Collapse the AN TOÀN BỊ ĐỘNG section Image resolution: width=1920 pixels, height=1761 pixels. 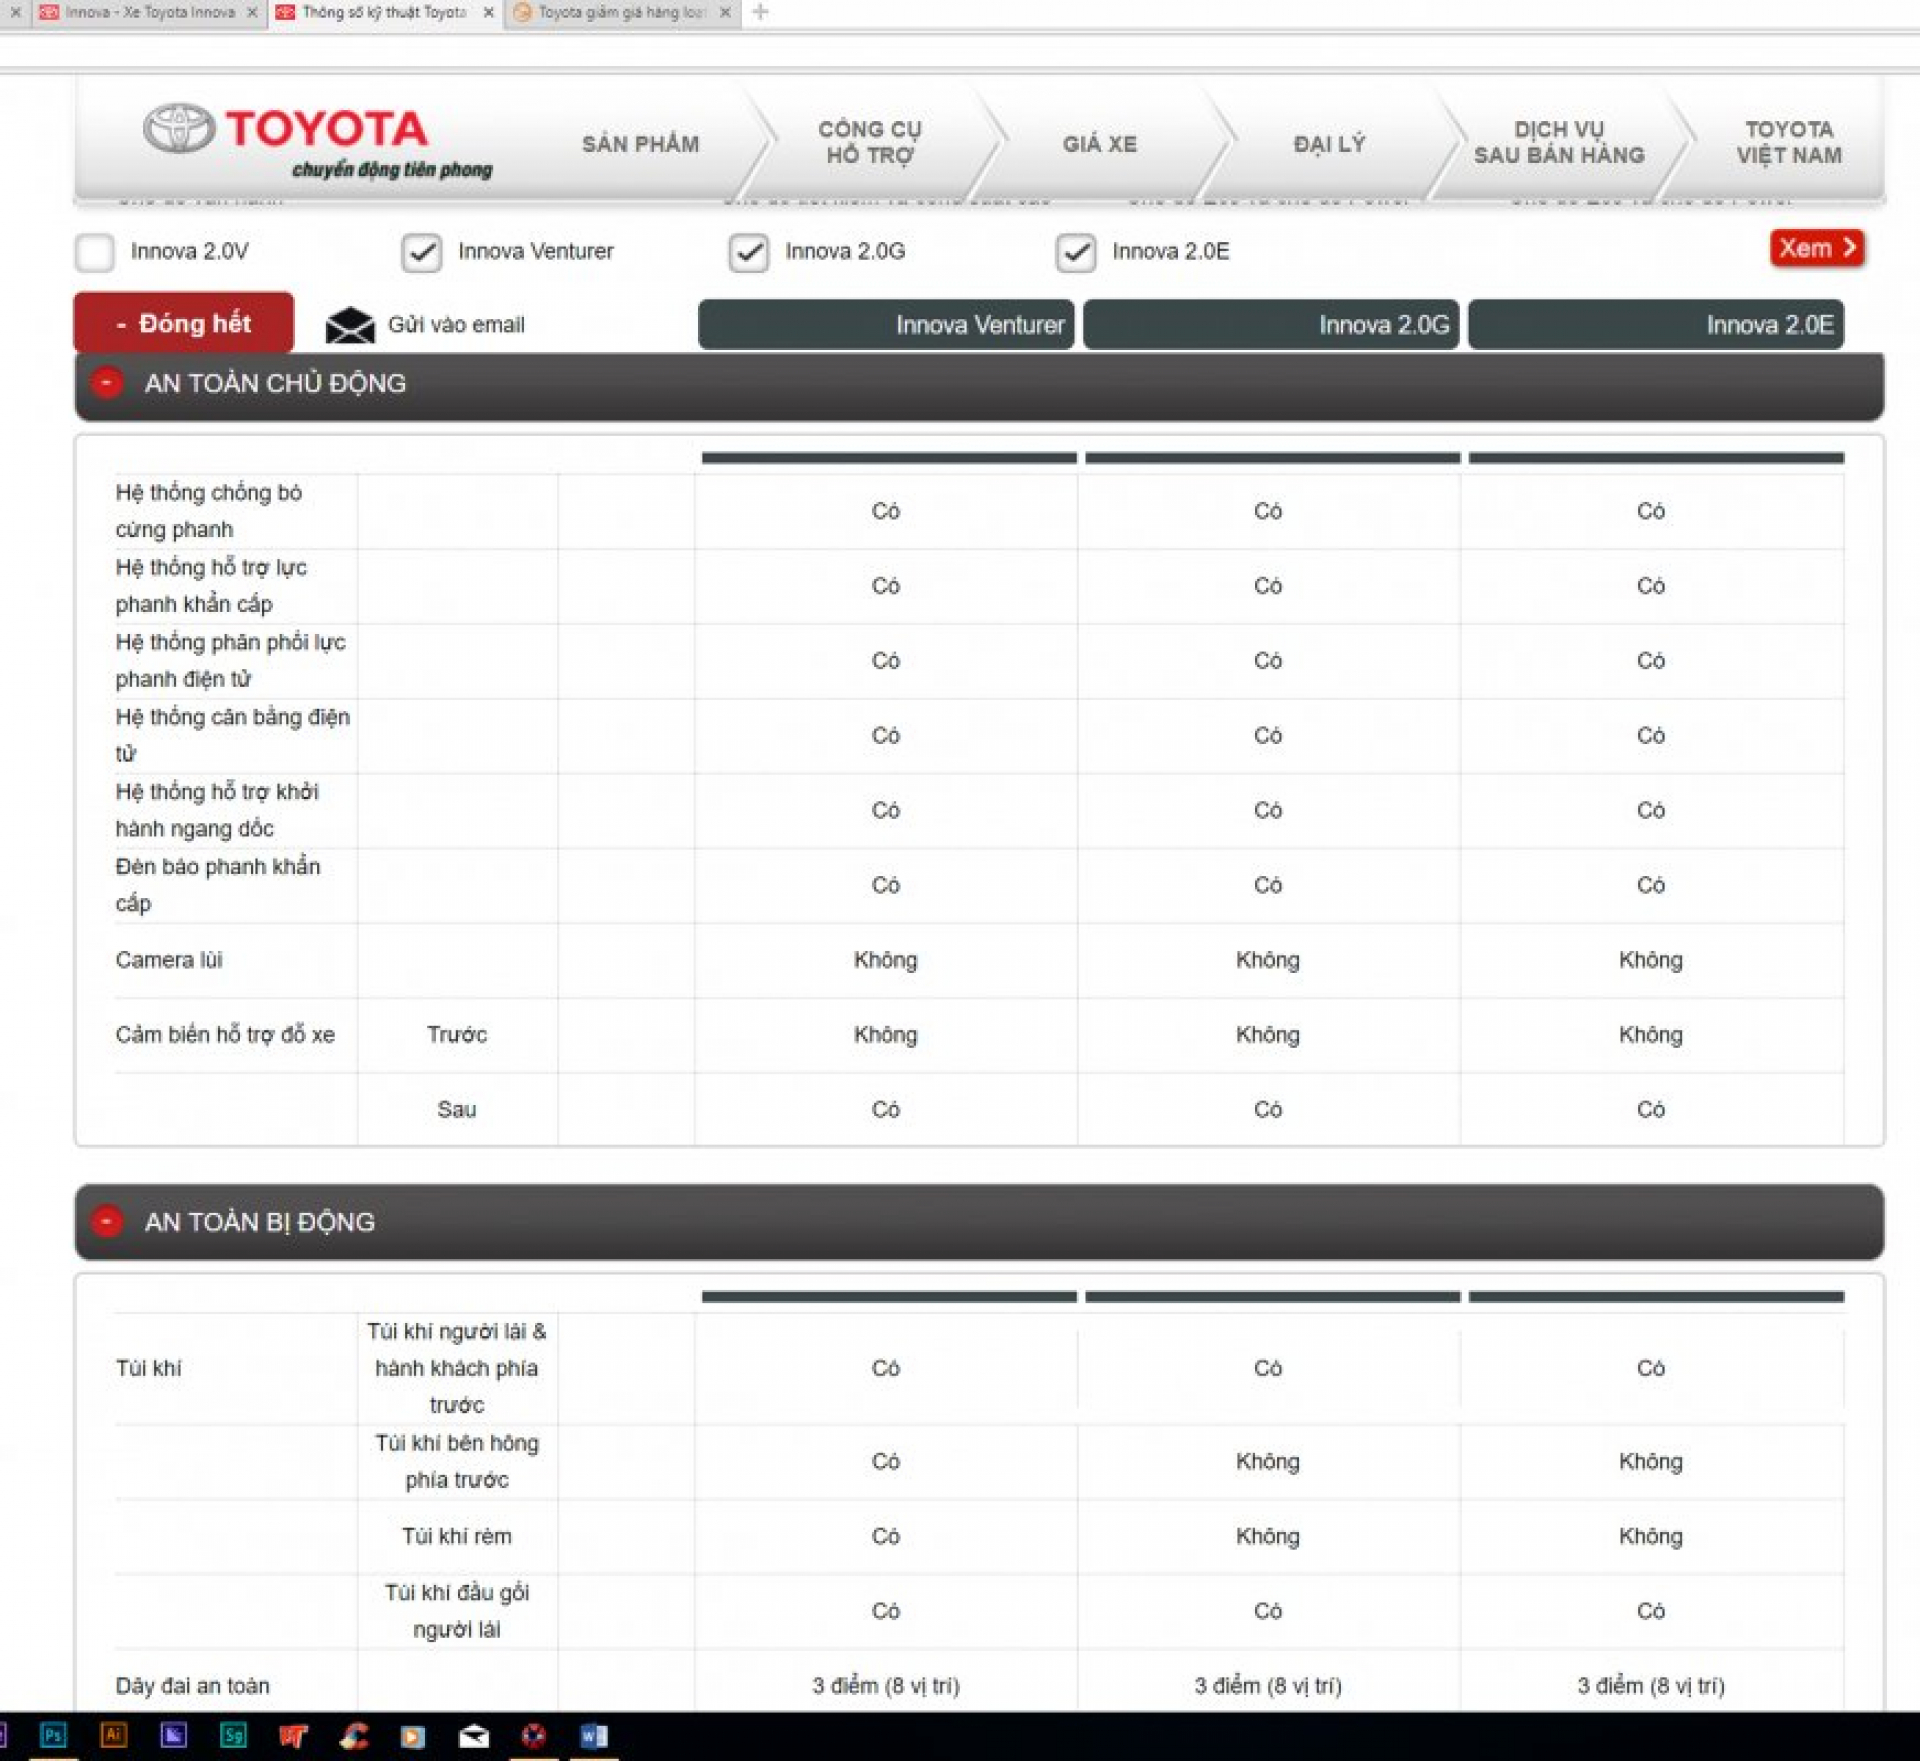tap(107, 1222)
